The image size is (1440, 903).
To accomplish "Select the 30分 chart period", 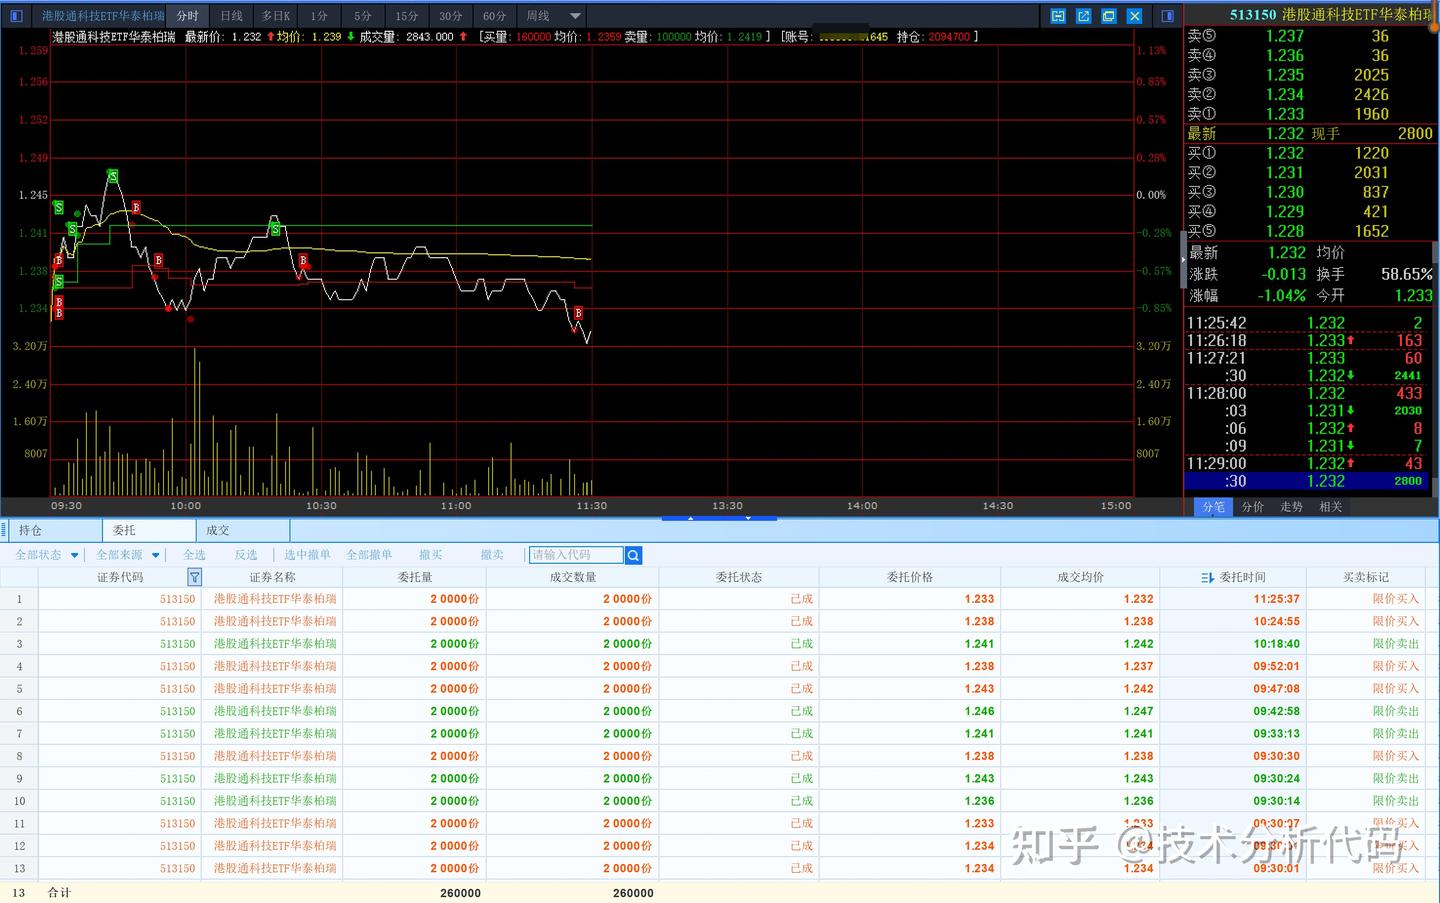I will click(451, 16).
